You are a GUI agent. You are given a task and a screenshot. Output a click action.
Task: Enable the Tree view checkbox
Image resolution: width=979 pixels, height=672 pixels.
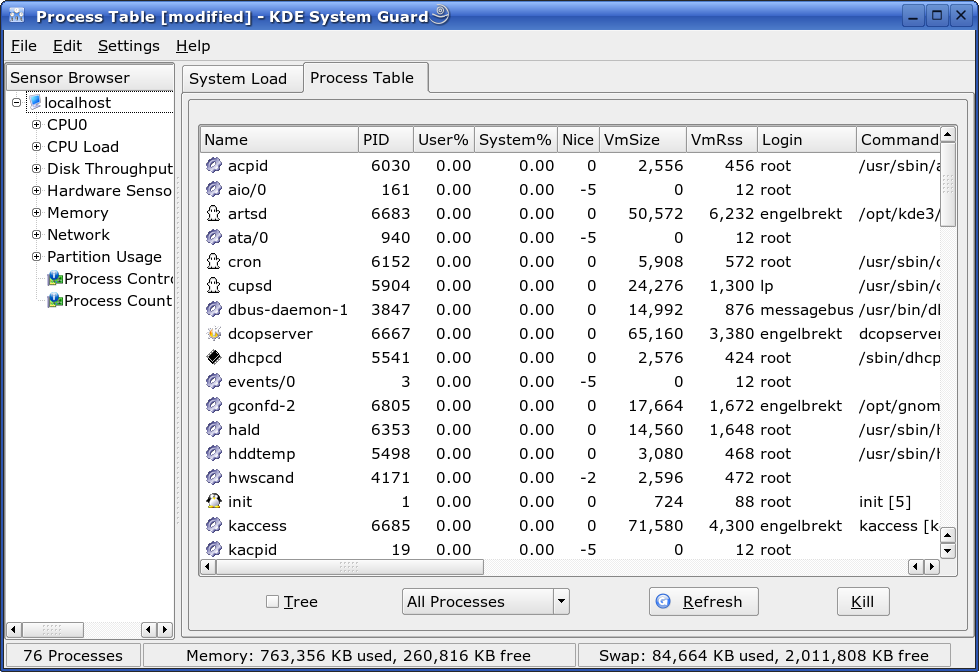272,601
